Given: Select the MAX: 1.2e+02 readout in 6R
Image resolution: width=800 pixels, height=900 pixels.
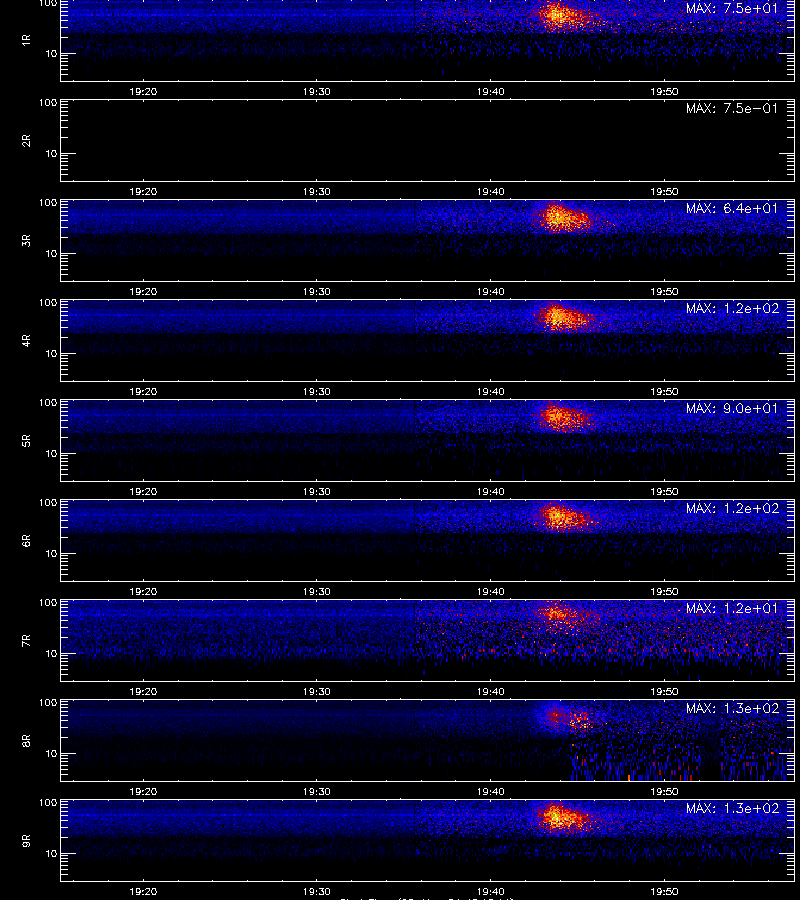Looking at the screenshot, I should (732, 509).
